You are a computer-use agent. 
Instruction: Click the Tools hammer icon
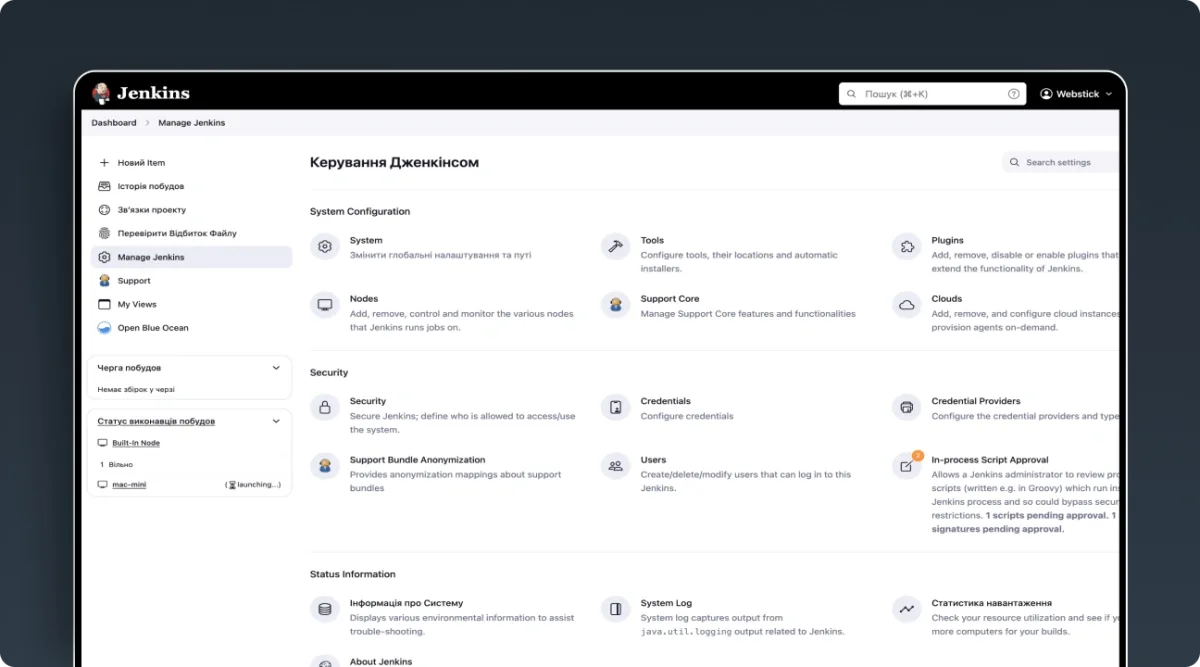click(x=616, y=246)
